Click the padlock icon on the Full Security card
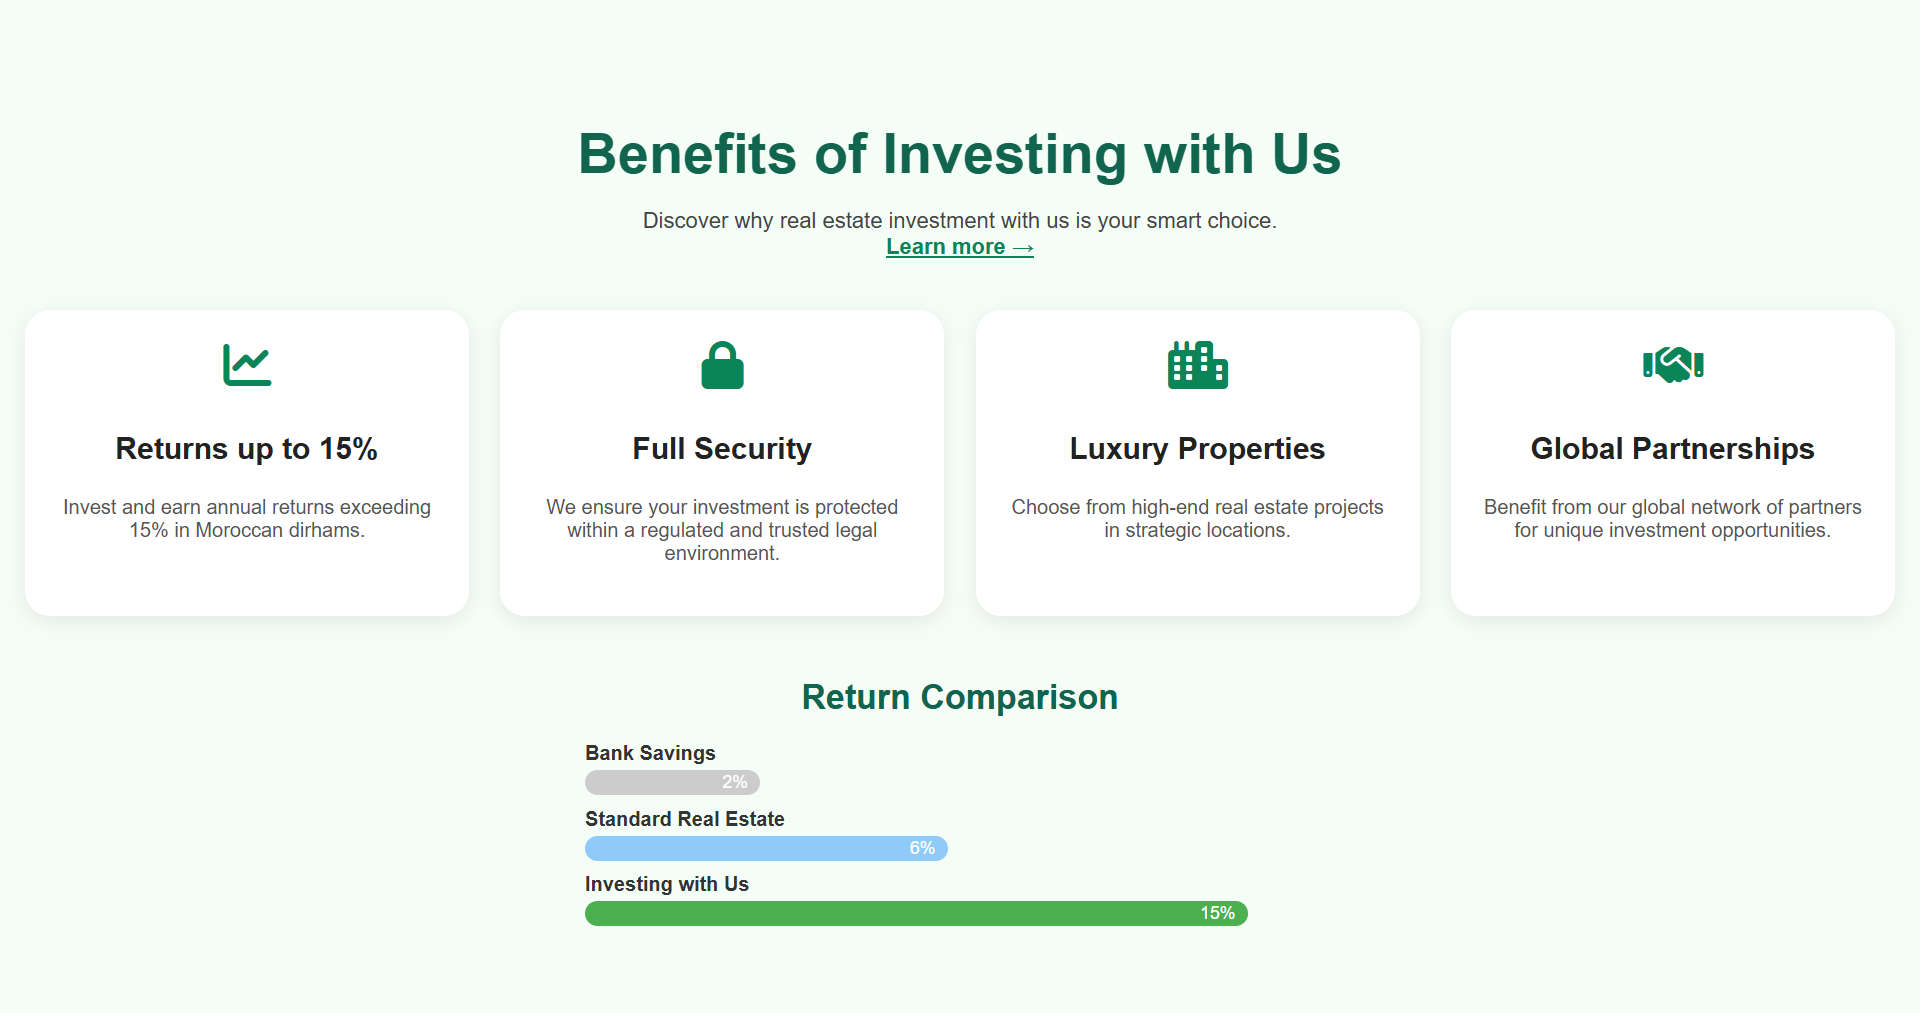The height and width of the screenshot is (1013, 1920). coord(721,364)
